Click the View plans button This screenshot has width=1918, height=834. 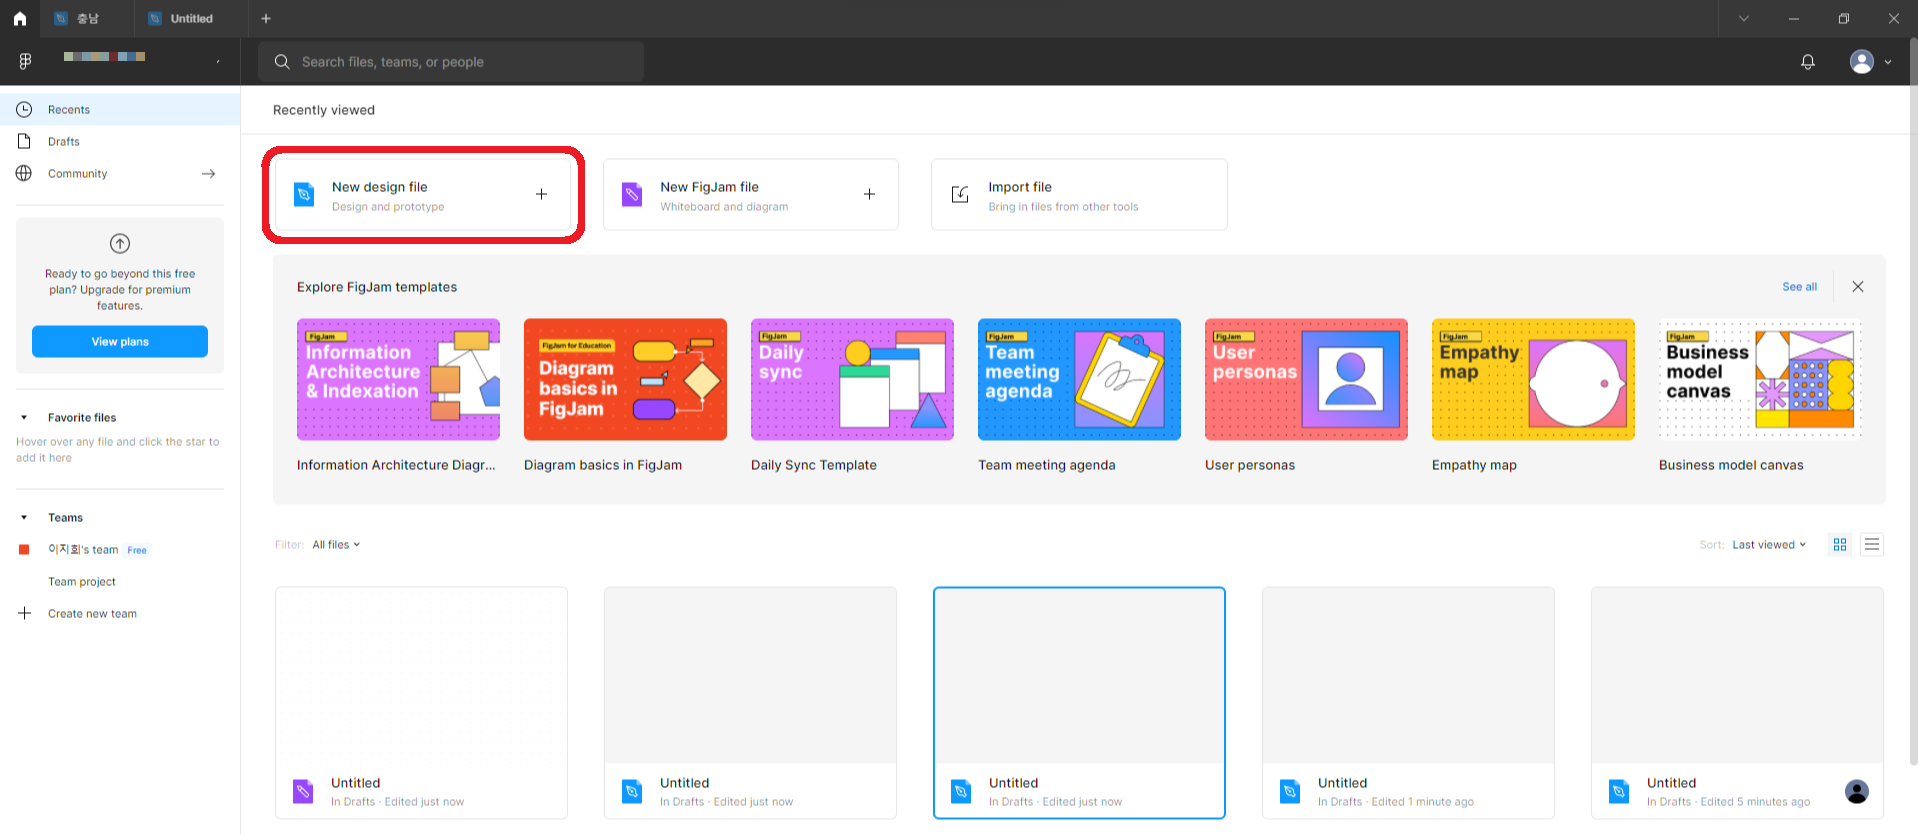120,341
